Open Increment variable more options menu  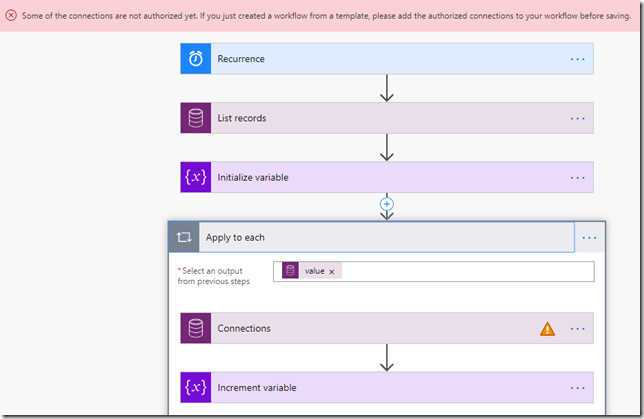coord(577,388)
